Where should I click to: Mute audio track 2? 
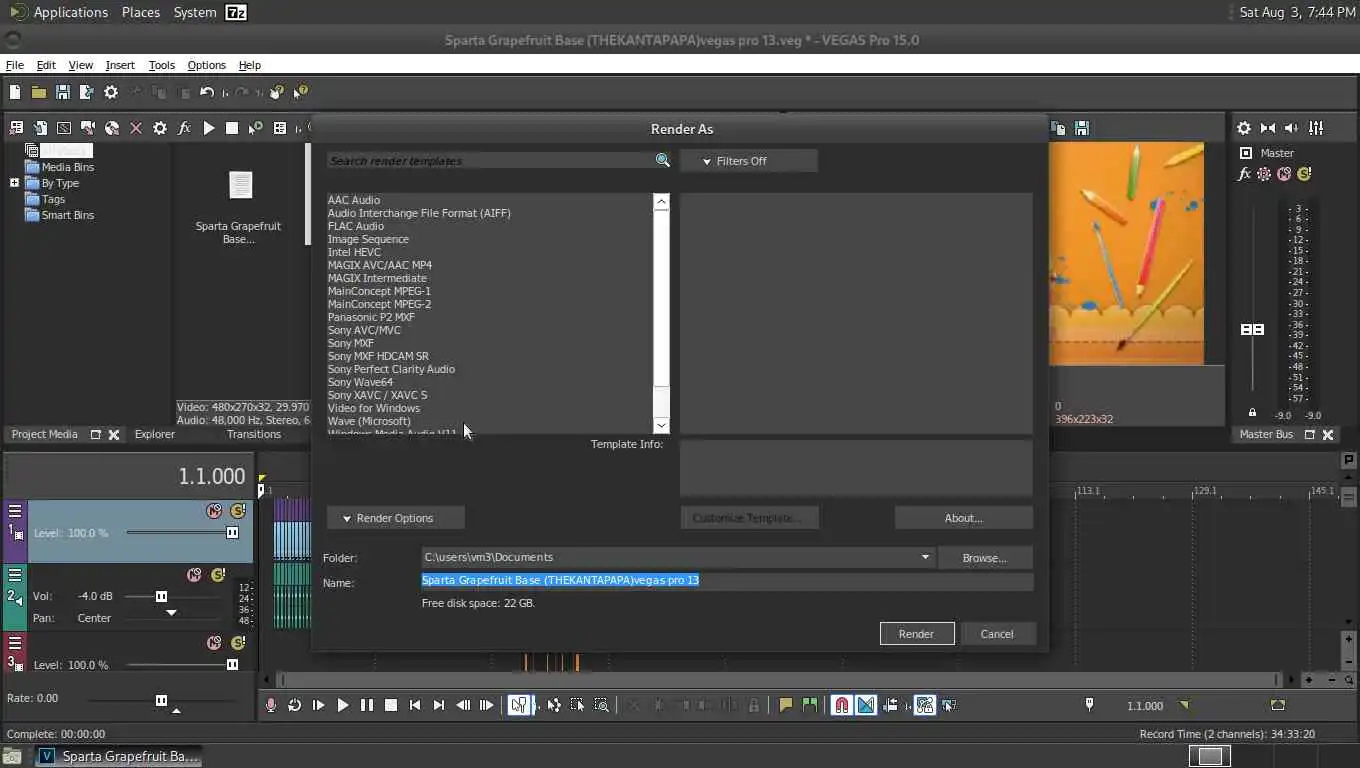tap(194, 575)
